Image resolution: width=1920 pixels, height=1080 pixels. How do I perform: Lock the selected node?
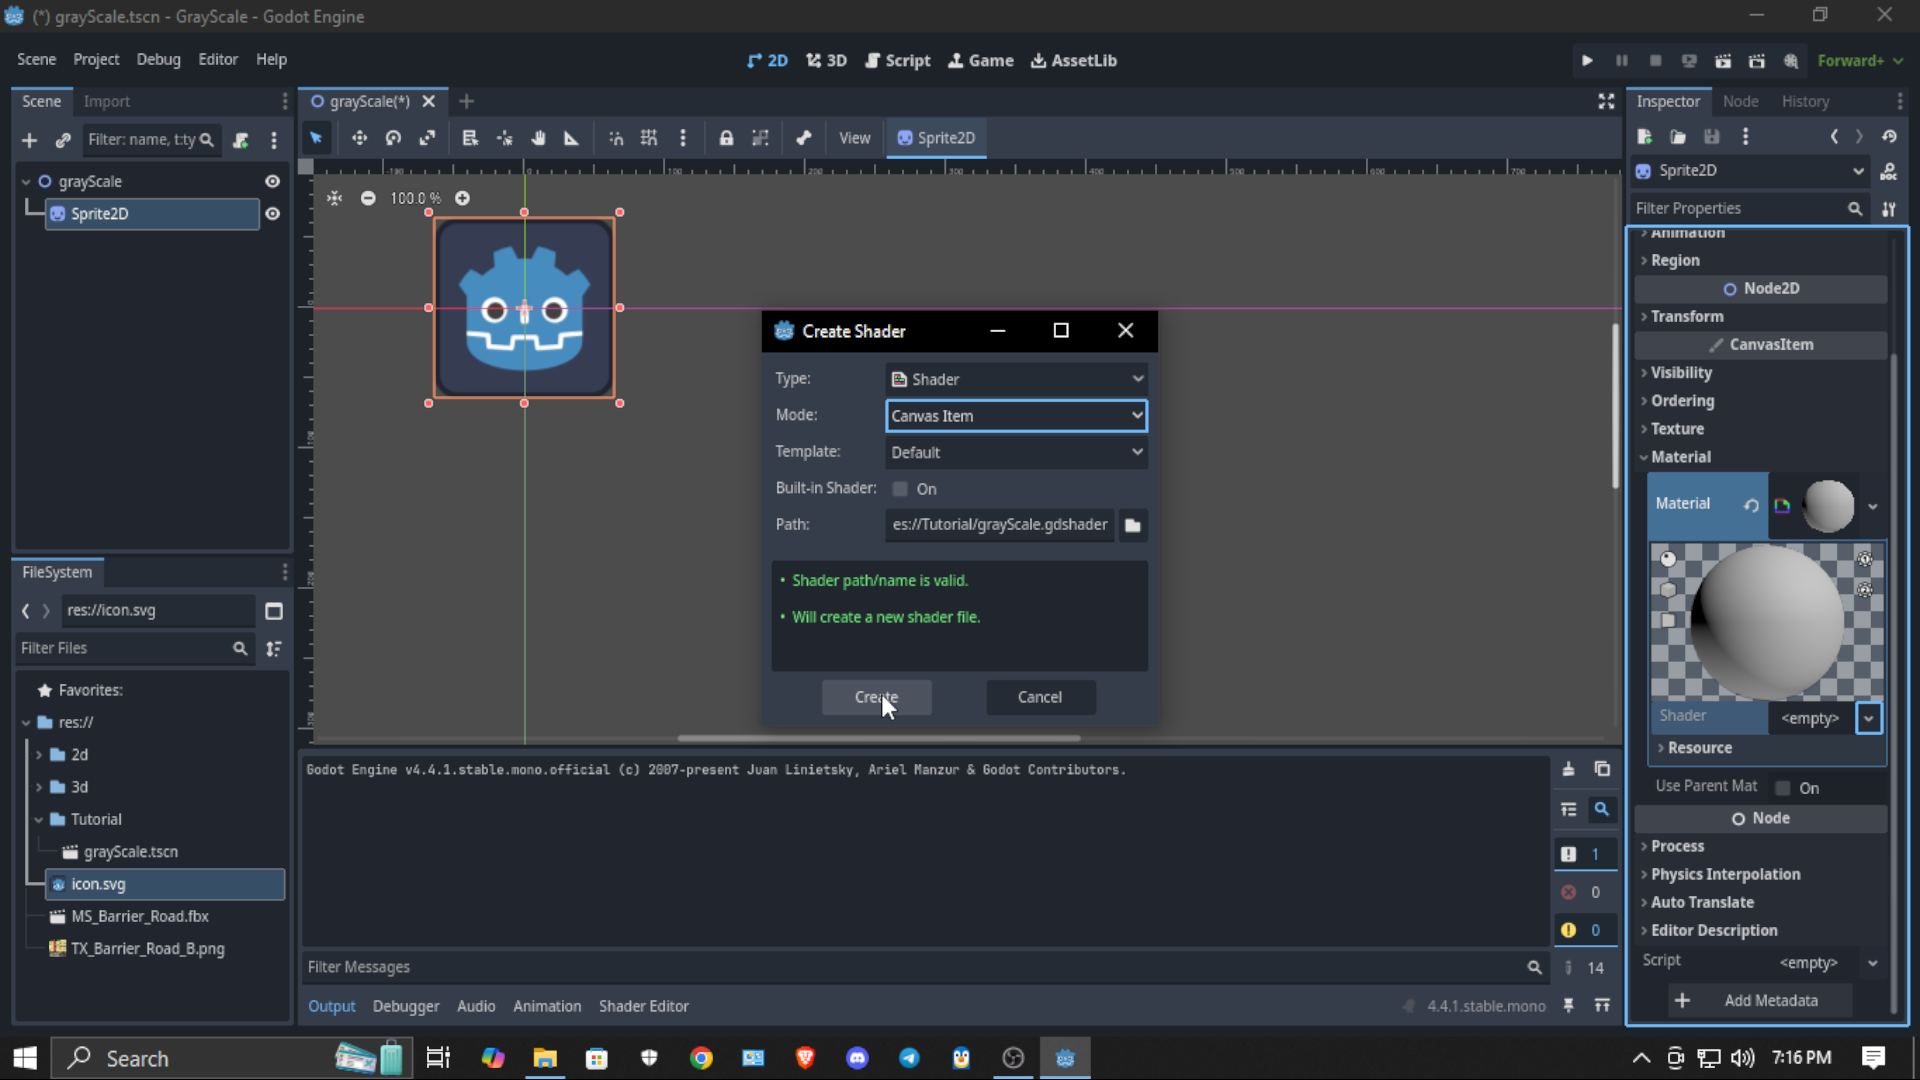(726, 138)
